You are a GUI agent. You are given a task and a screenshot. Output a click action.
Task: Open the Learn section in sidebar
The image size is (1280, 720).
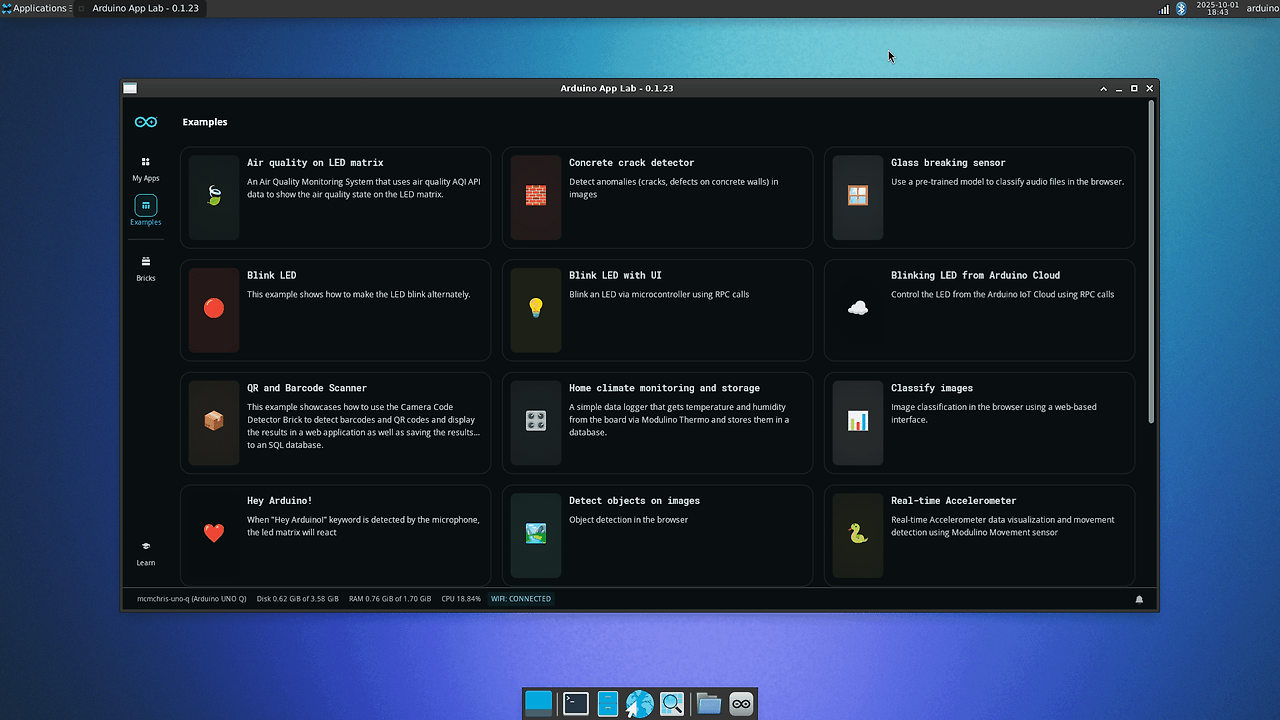click(x=146, y=553)
